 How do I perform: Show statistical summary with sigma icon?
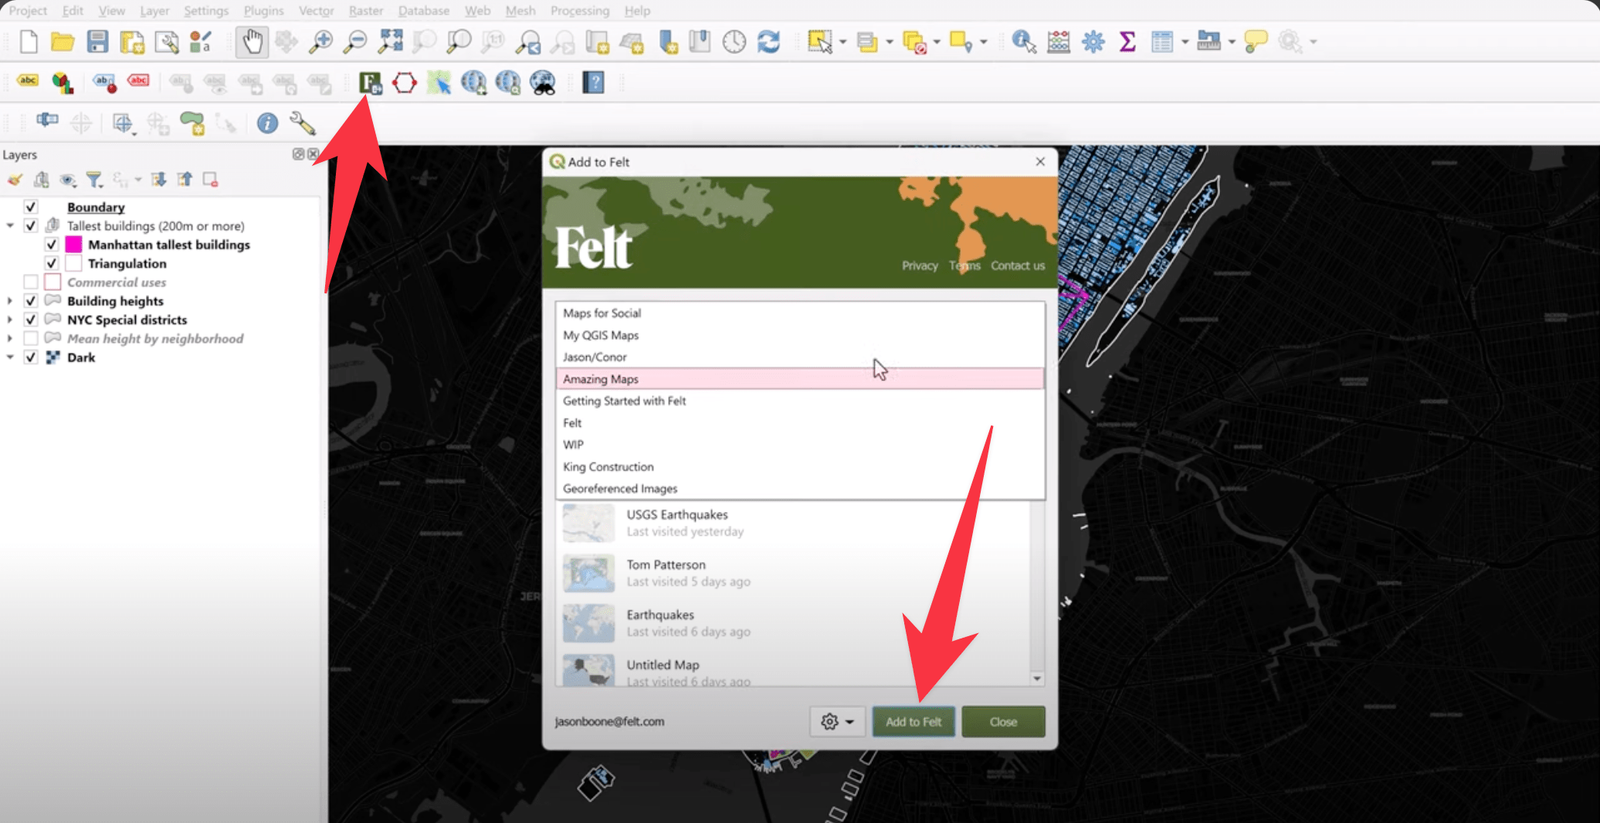point(1127,42)
